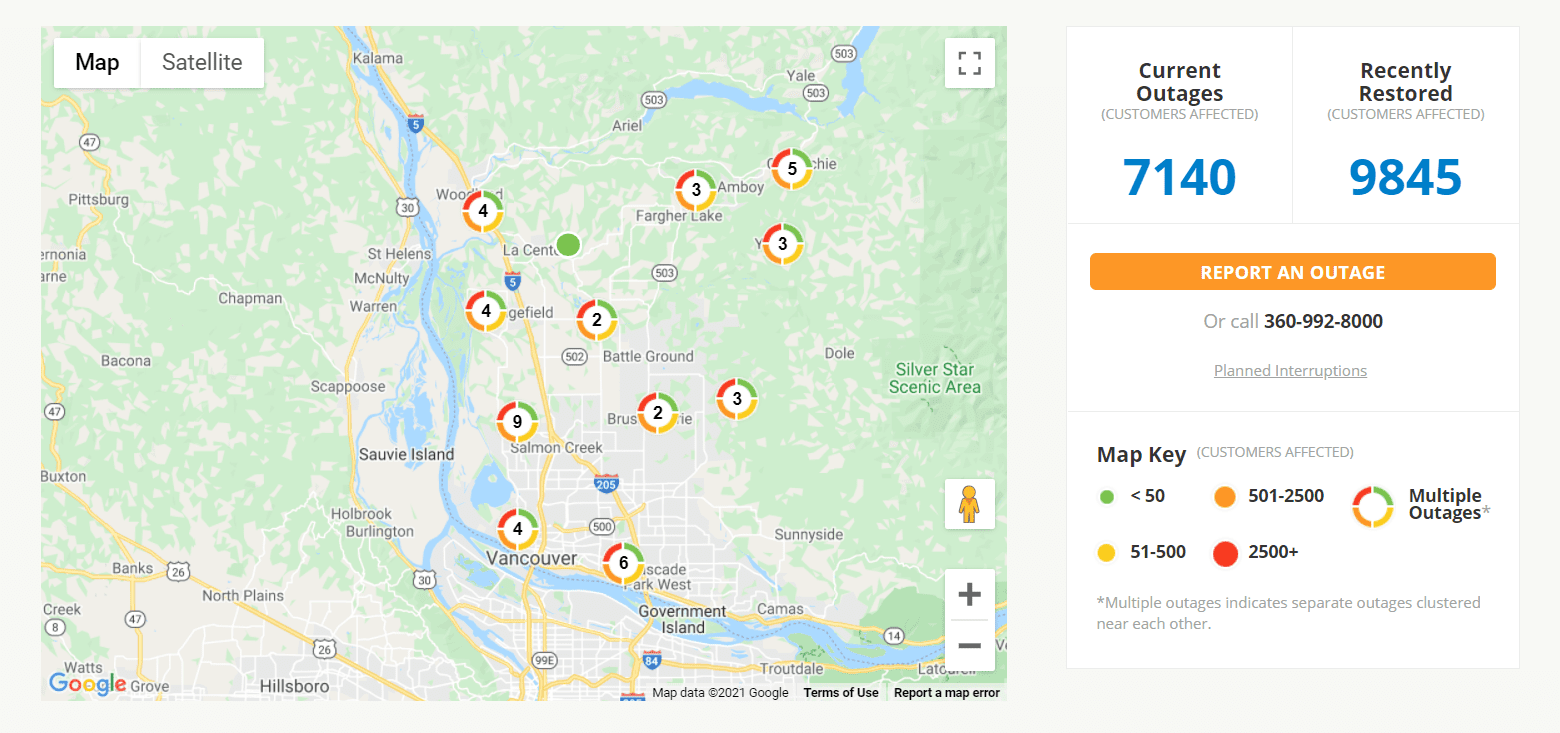Screen dimensions: 1560x733
Task: Zoom out of the map
Action: [969, 645]
